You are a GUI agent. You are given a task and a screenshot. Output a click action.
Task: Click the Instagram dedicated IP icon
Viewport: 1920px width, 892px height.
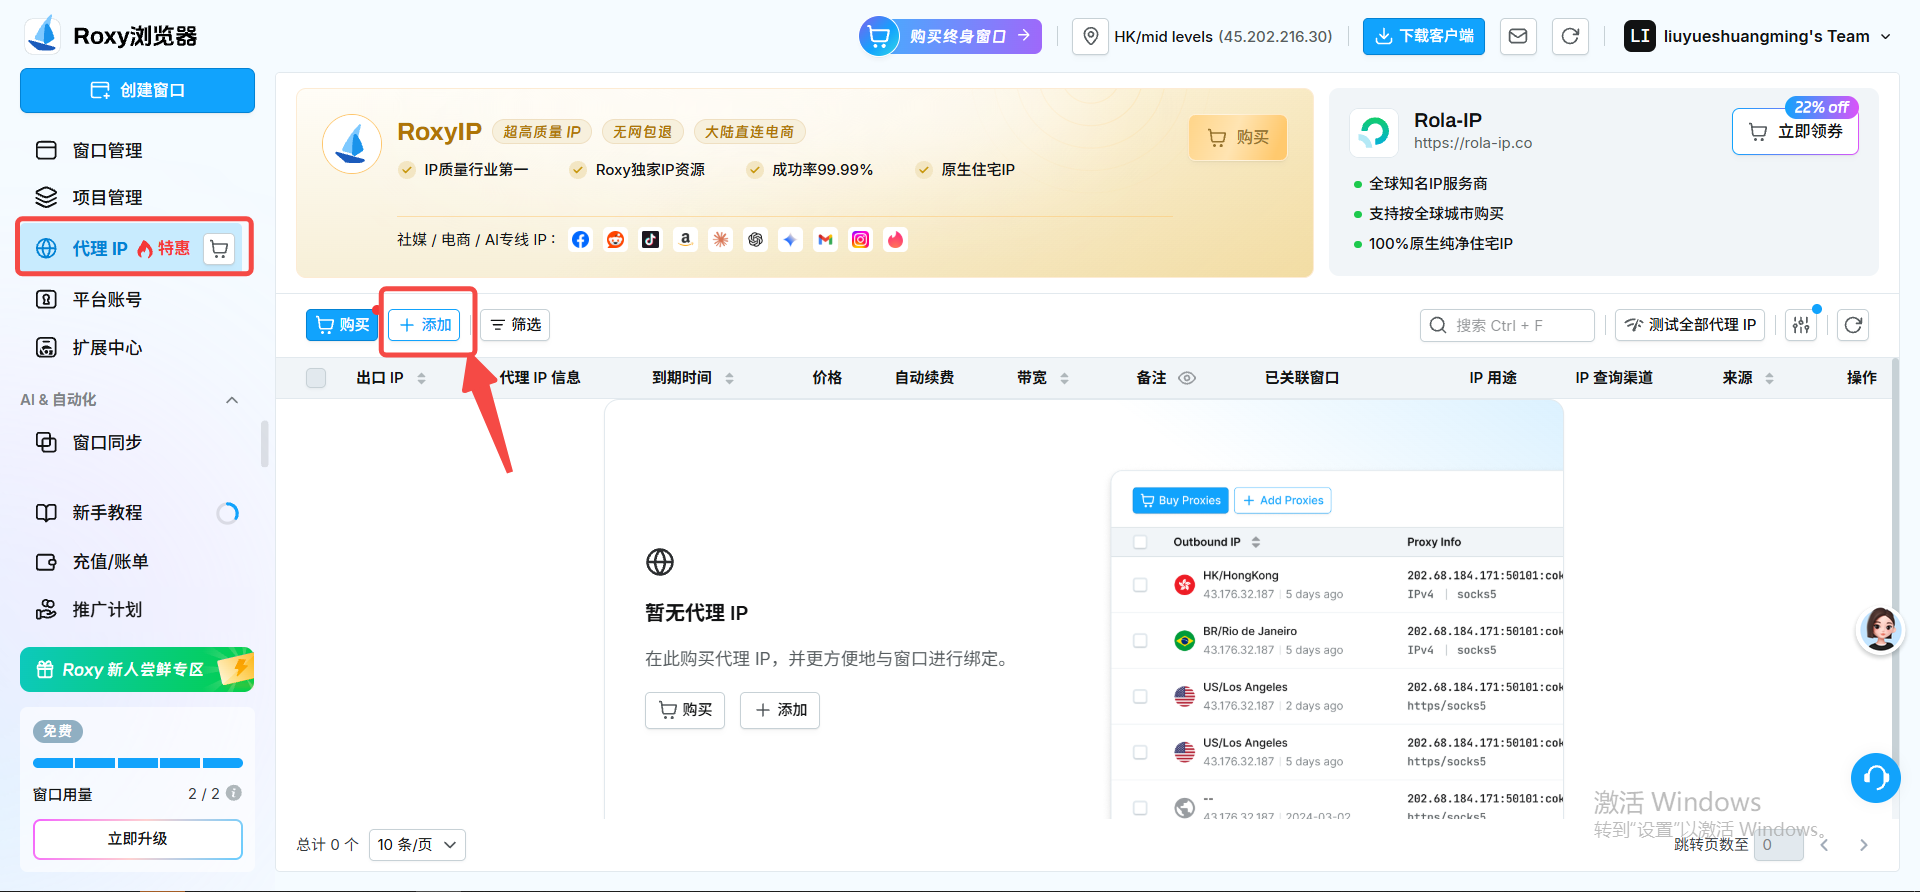(861, 240)
